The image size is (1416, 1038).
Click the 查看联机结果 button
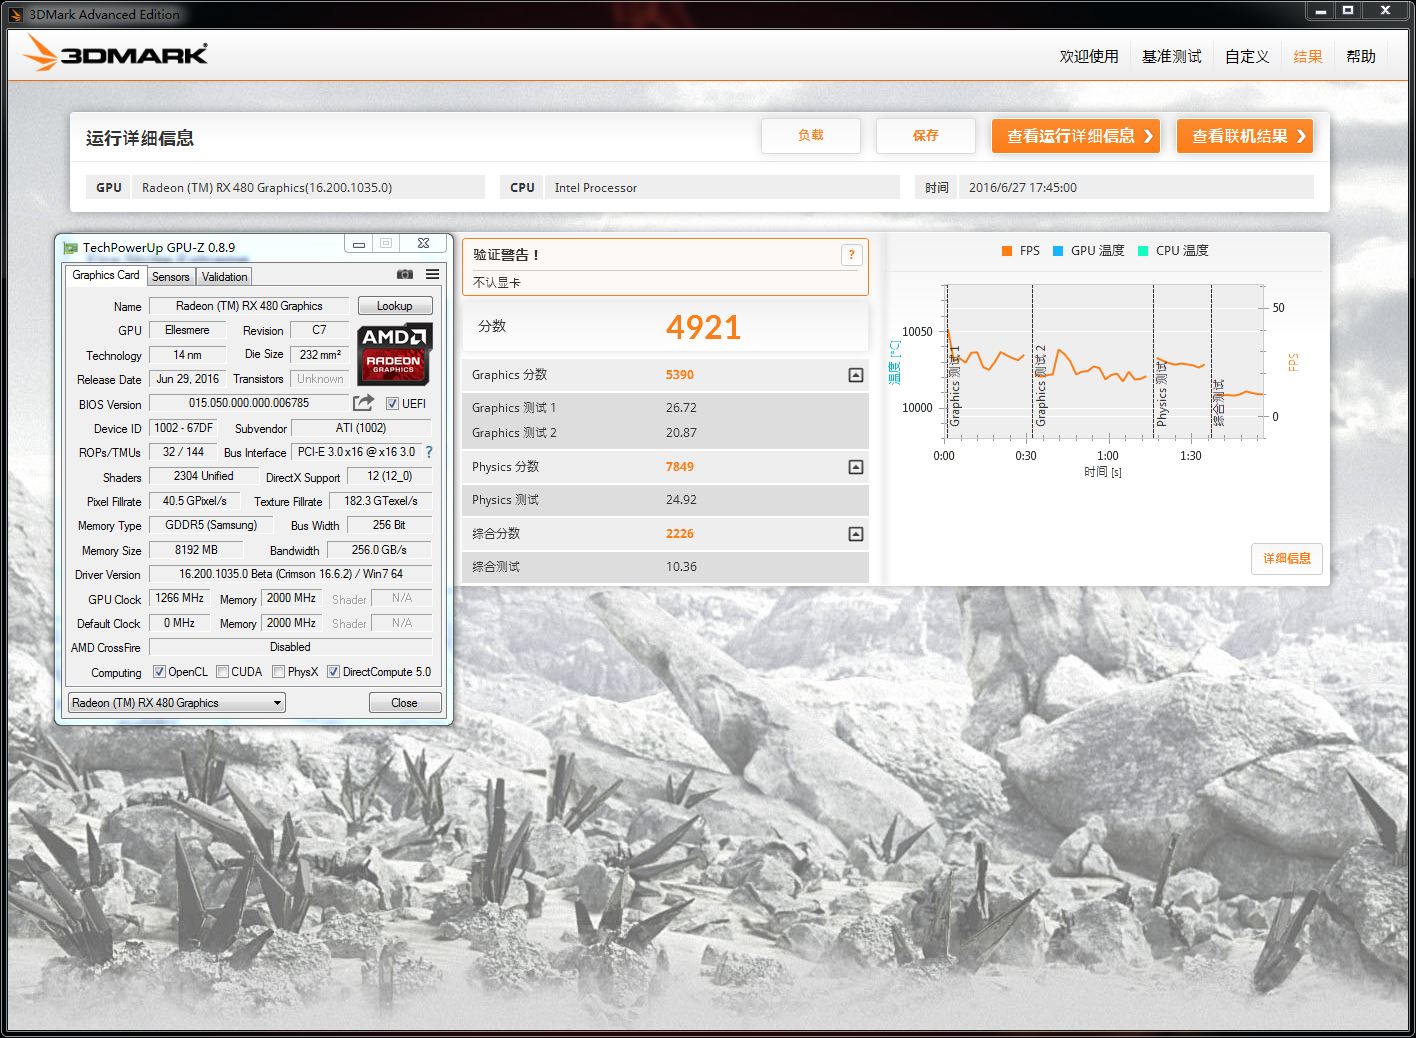click(x=1244, y=136)
